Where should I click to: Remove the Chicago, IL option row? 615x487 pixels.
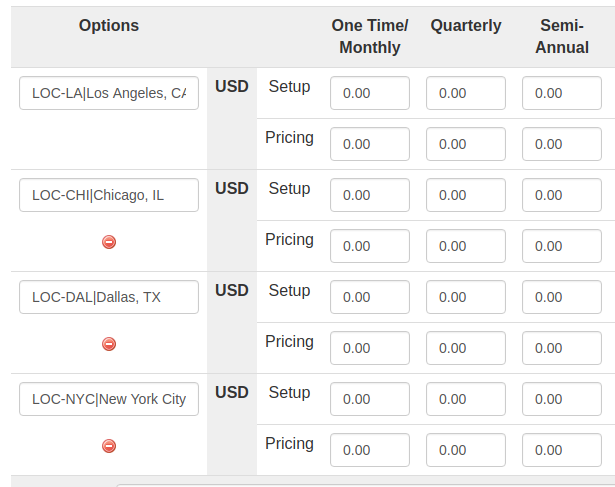109,242
